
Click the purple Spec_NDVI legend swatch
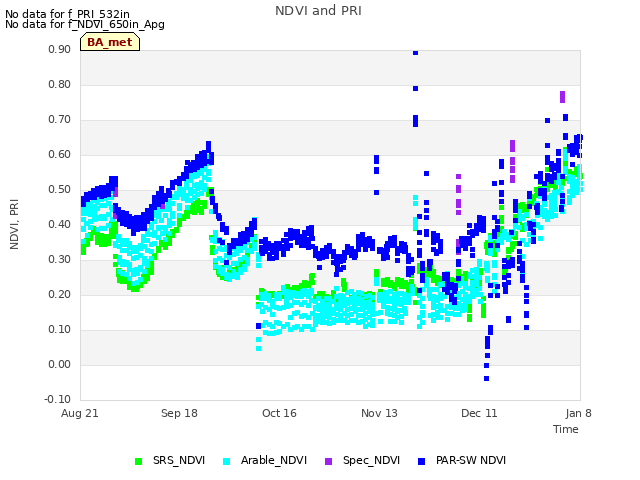(328, 461)
